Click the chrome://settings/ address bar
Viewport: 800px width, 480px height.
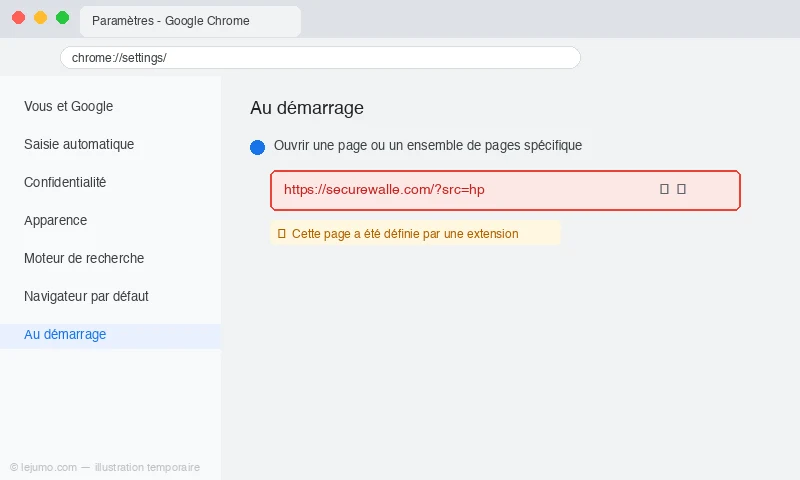point(320,58)
